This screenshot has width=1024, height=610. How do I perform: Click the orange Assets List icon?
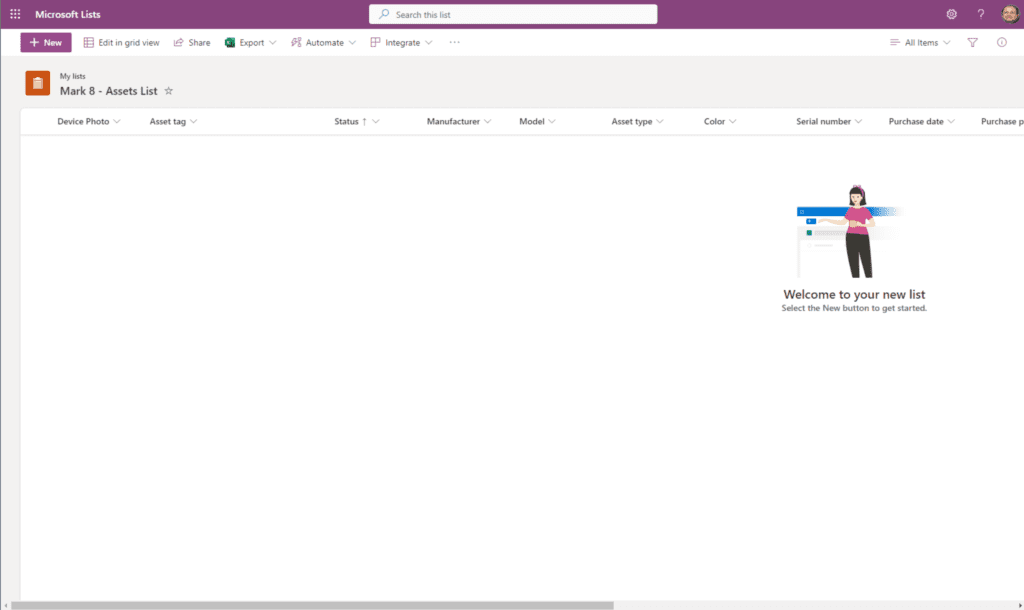click(x=37, y=83)
